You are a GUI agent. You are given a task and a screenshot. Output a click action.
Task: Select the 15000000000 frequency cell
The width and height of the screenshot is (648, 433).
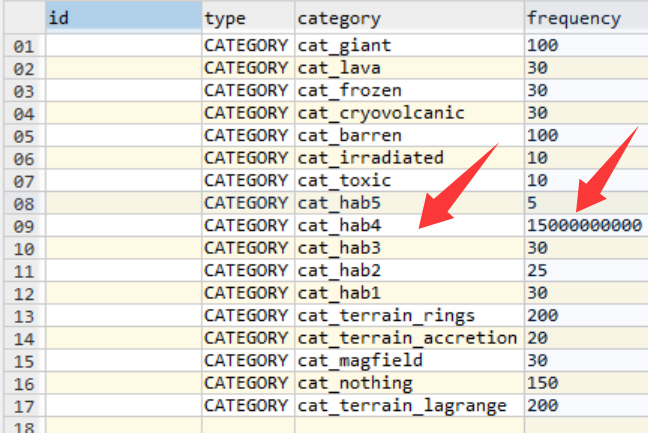586,226
